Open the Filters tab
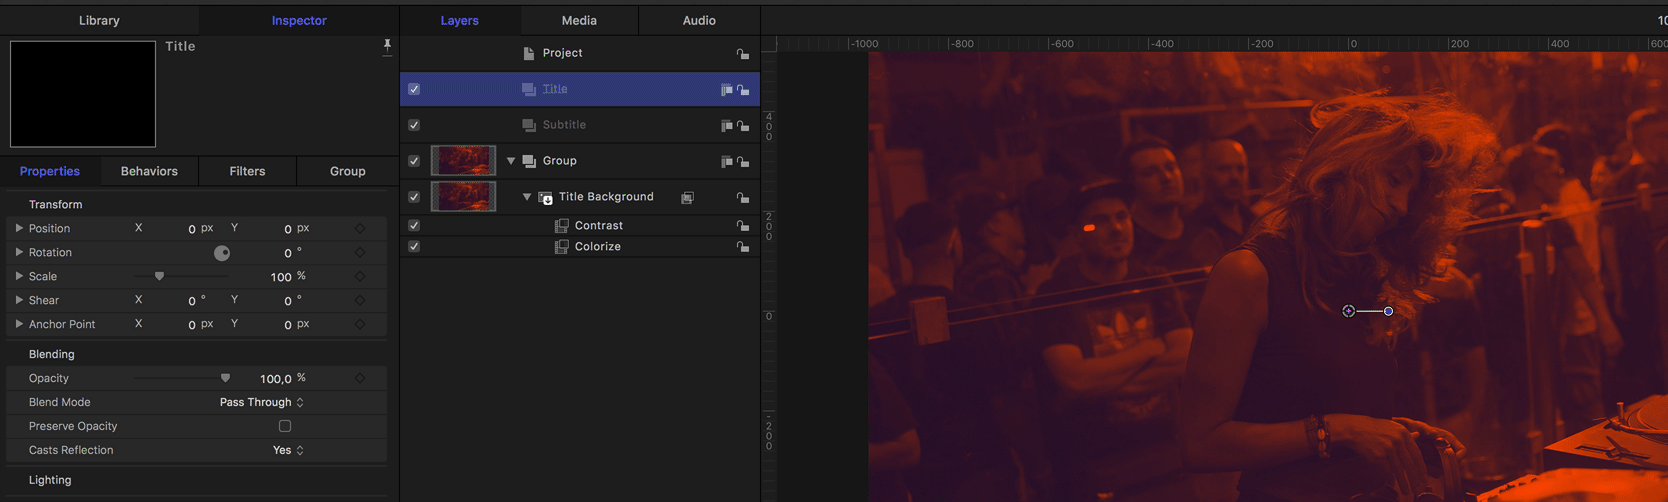Image resolution: width=1668 pixels, height=502 pixels. point(247,171)
